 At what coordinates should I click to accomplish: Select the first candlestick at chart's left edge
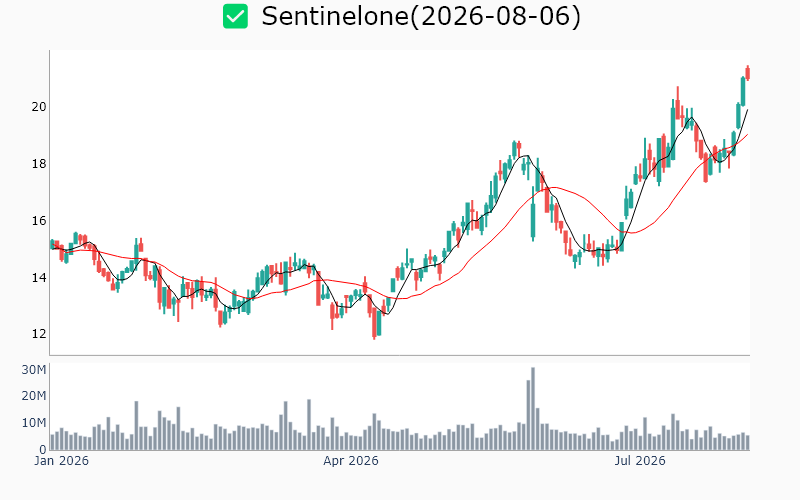pyautogui.click(x=52, y=244)
